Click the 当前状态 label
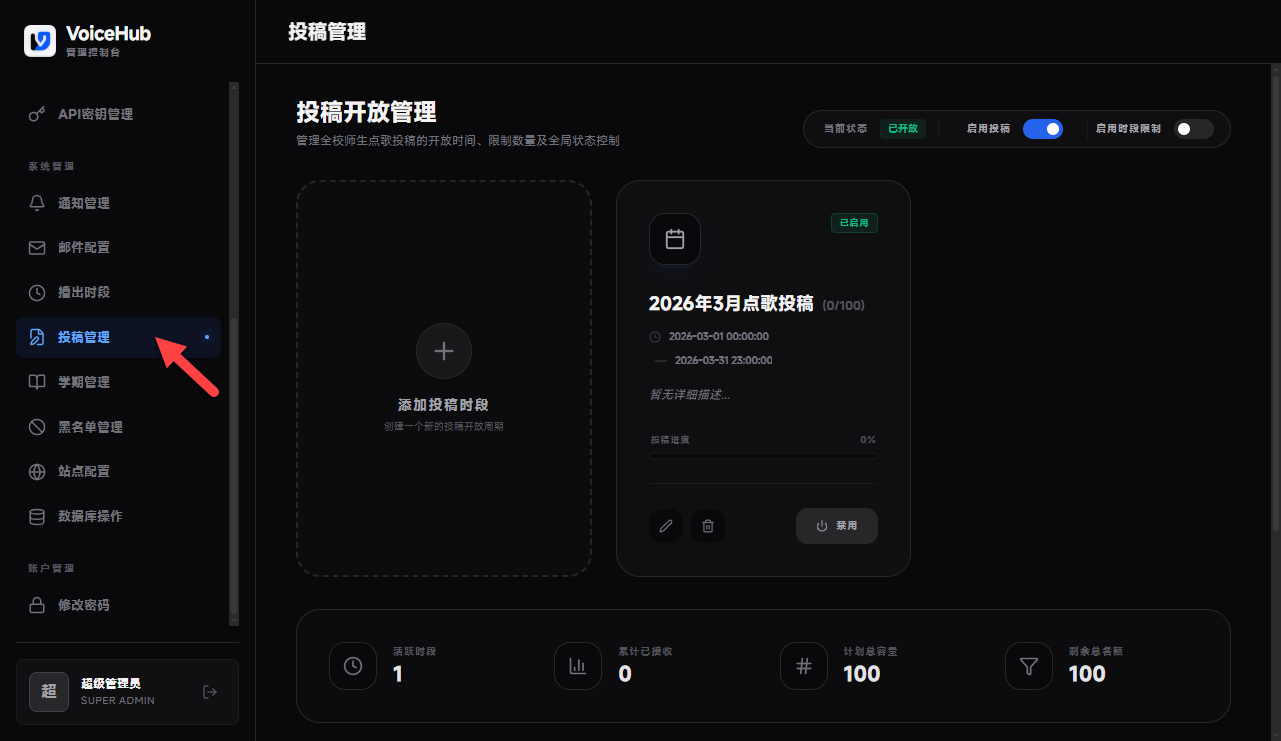 click(845, 129)
